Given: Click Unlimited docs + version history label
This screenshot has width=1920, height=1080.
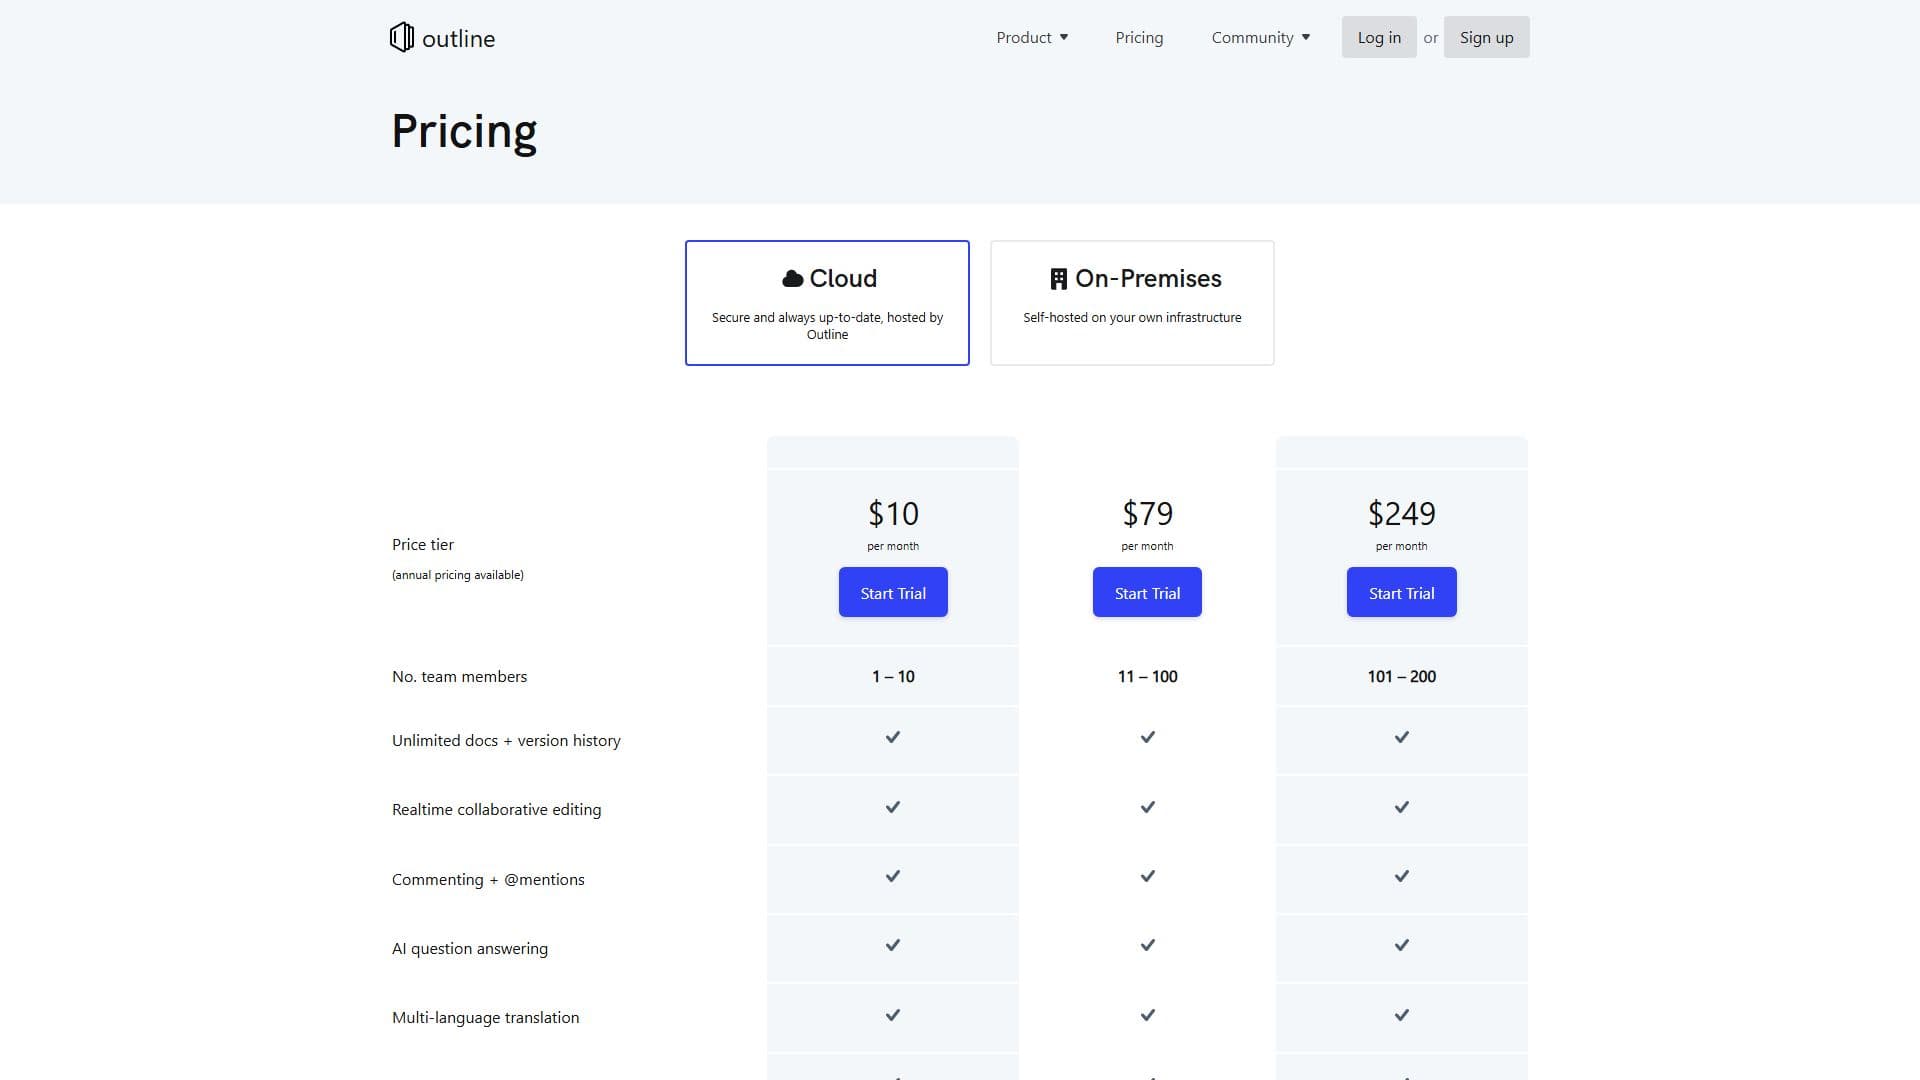Looking at the screenshot, I should (506, 740).
